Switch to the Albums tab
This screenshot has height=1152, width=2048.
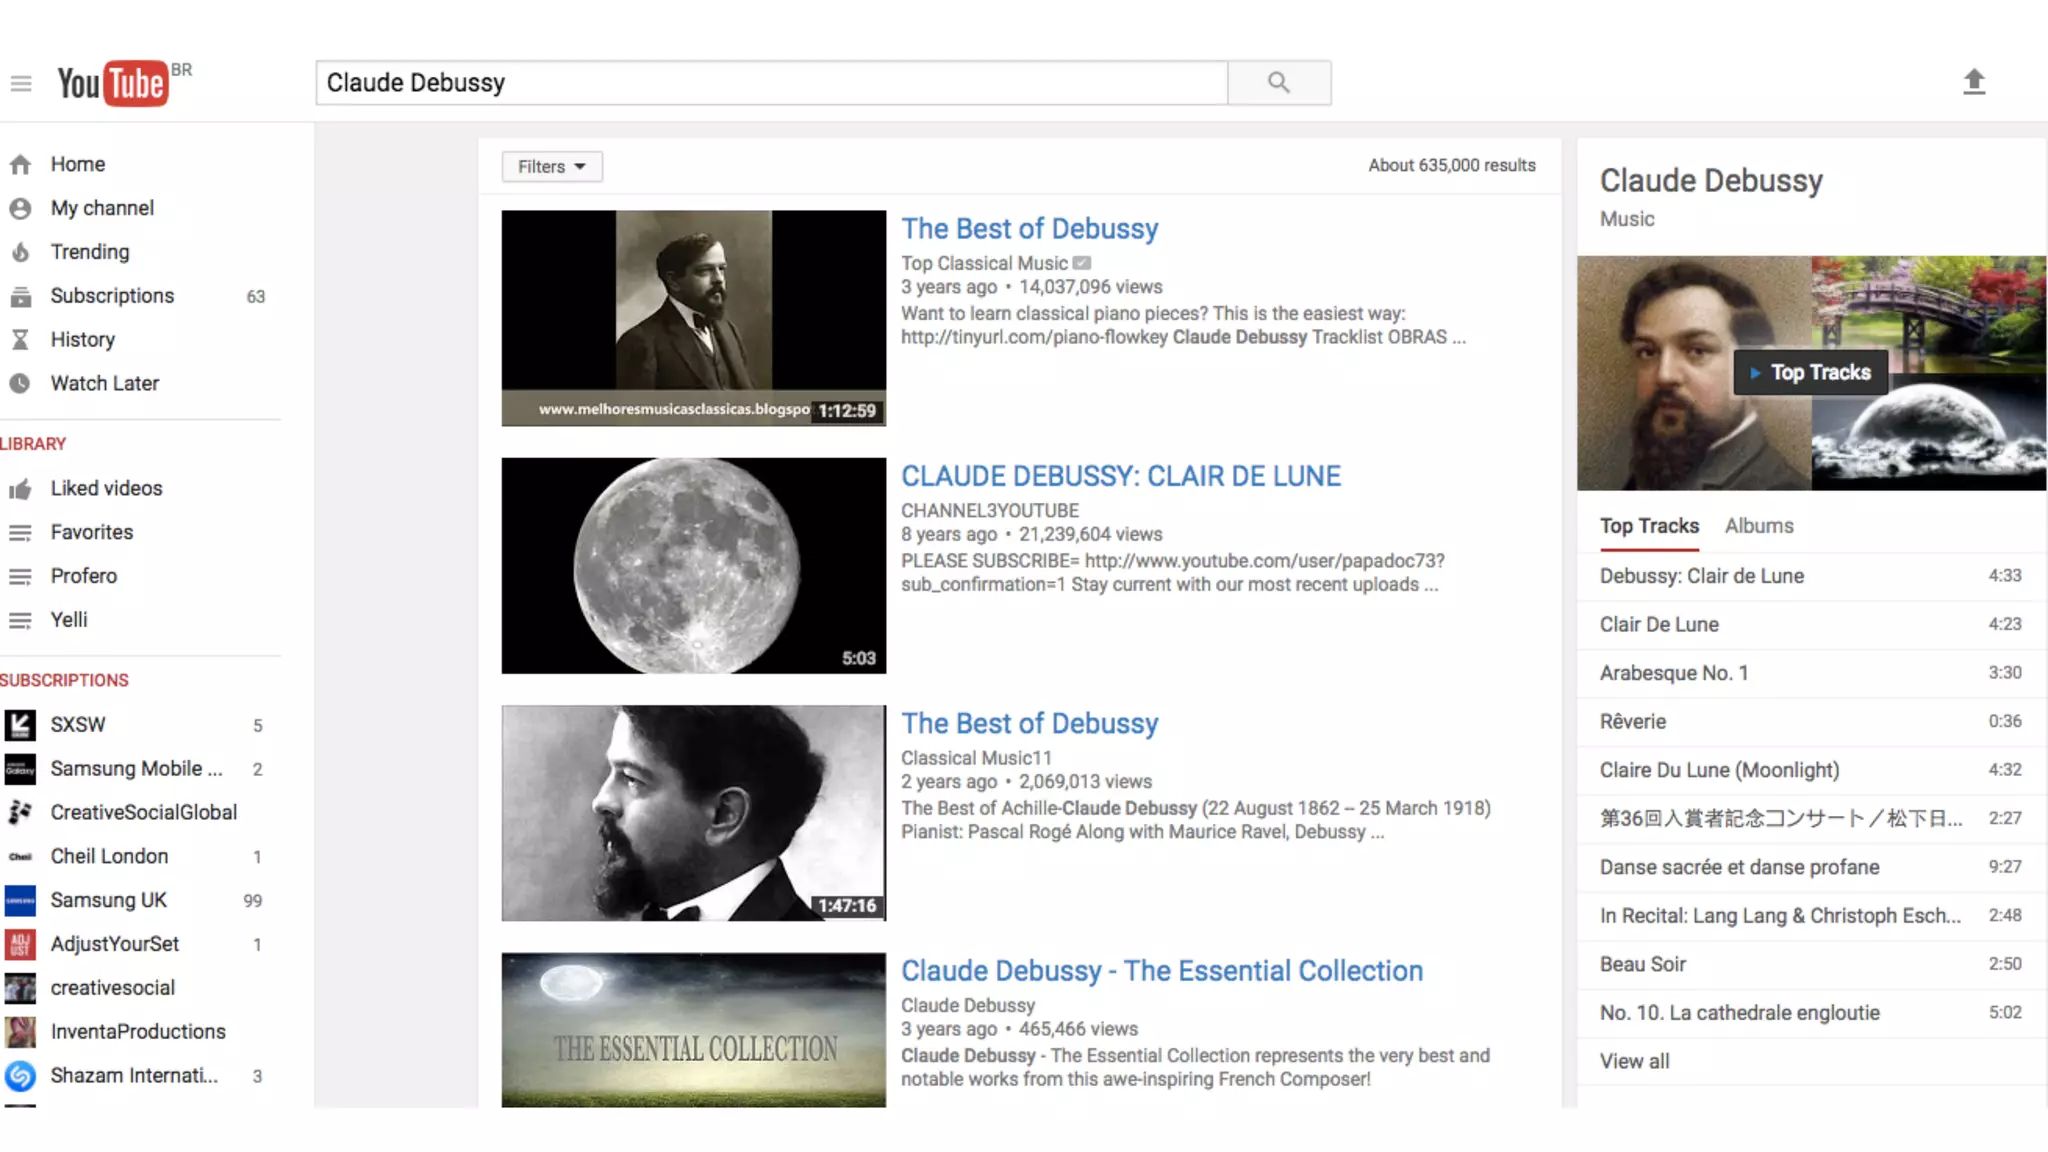[x=1758, y=526]
